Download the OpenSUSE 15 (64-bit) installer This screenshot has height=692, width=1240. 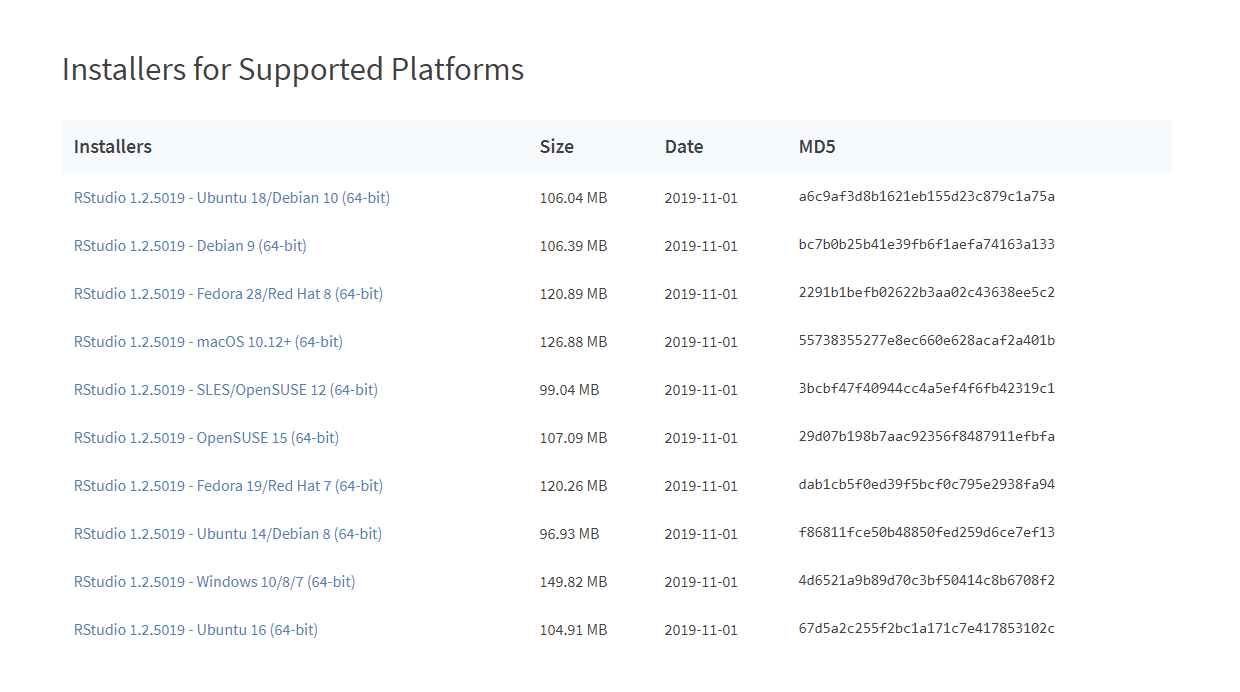click(x=206, y=438)
